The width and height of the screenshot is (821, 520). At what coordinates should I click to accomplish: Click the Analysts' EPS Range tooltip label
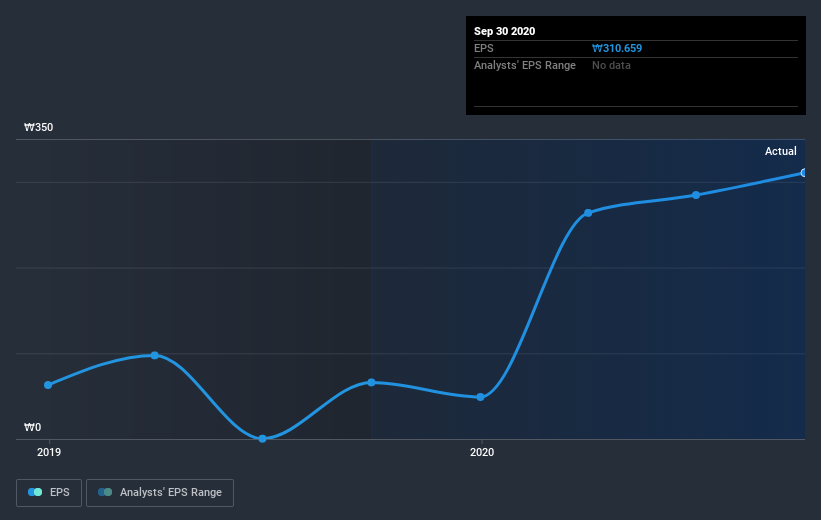click(x=525, y=65)
